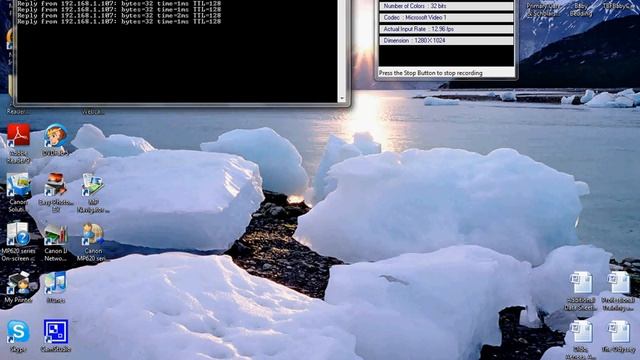Click the Dimension : 1280 X 1024 row

click(x=446, y=40)
